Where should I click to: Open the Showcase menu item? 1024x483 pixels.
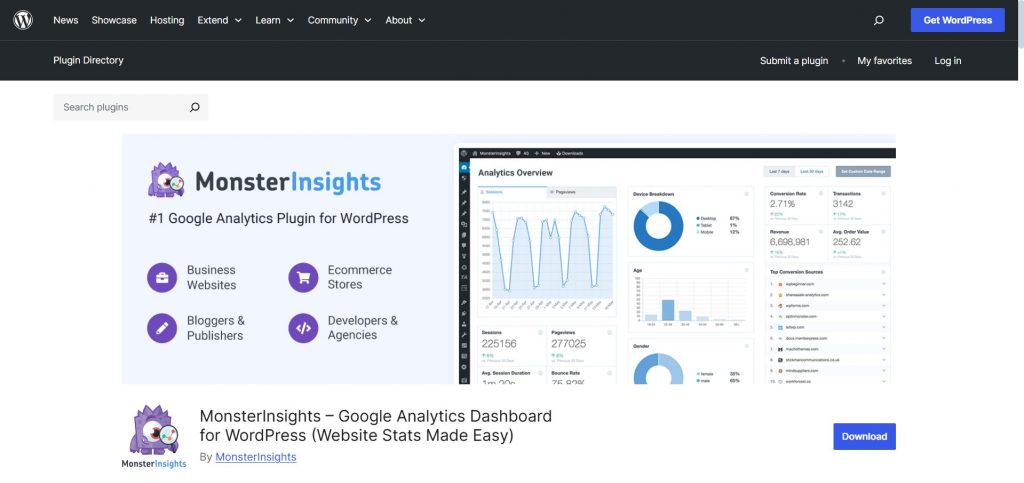coord(114,20)
